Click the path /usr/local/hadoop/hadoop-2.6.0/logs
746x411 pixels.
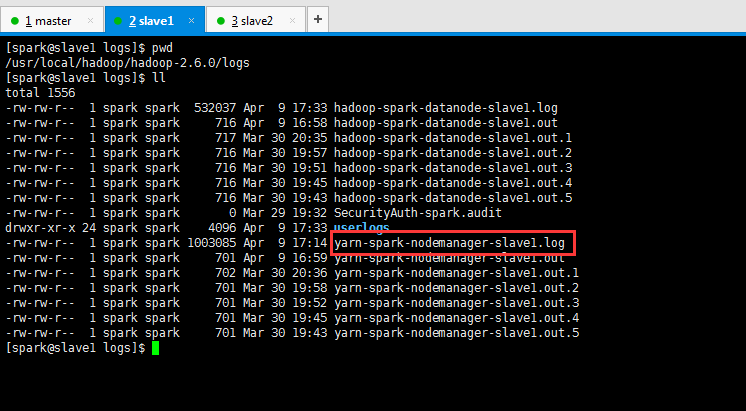127,63
